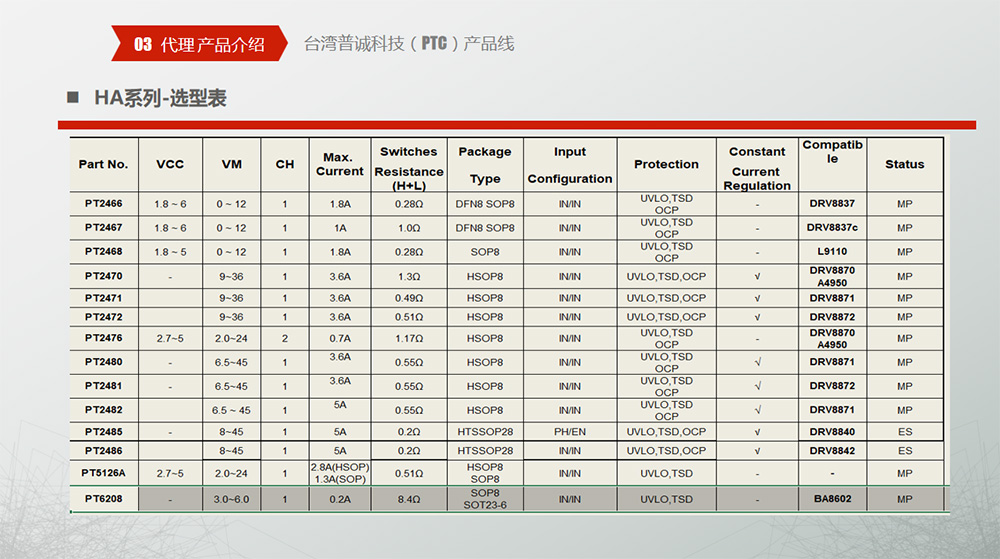Select the 2.8A(HSOP) 1.3A(SOP) current cell
This screenshot has height=559, width=1000.
(340, 473)
